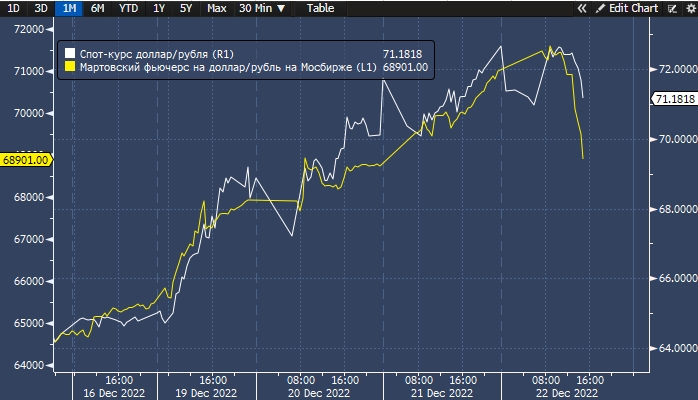Click white swatch for spot dollar/ruble series
The image size is (698, 400).
(68, 53)
